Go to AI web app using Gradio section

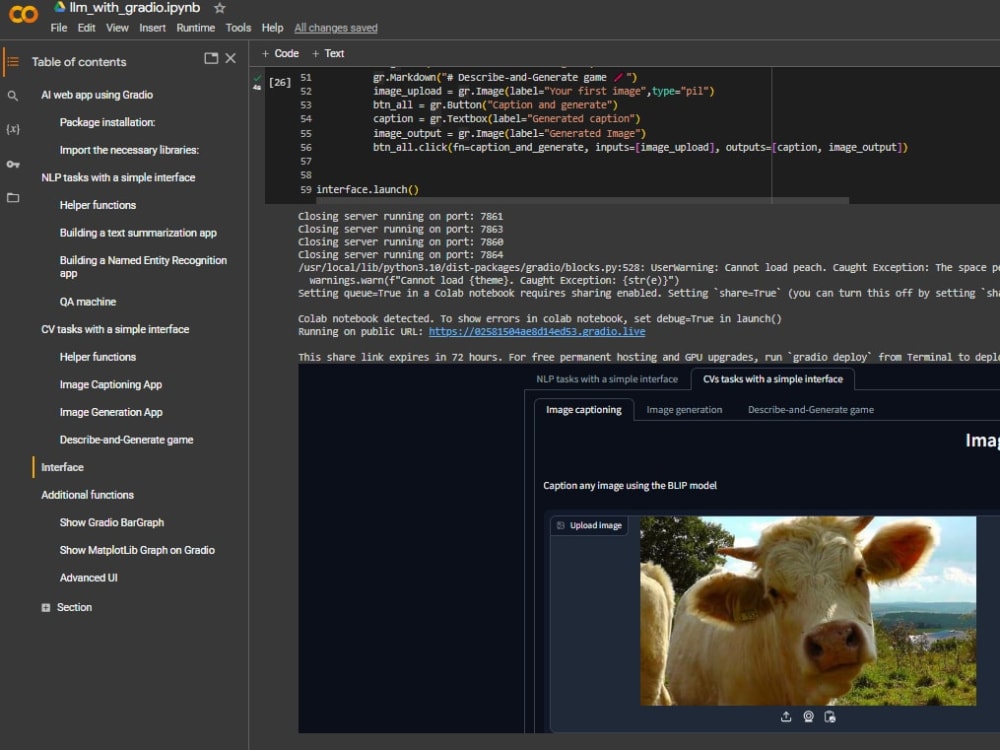(97, 95)
